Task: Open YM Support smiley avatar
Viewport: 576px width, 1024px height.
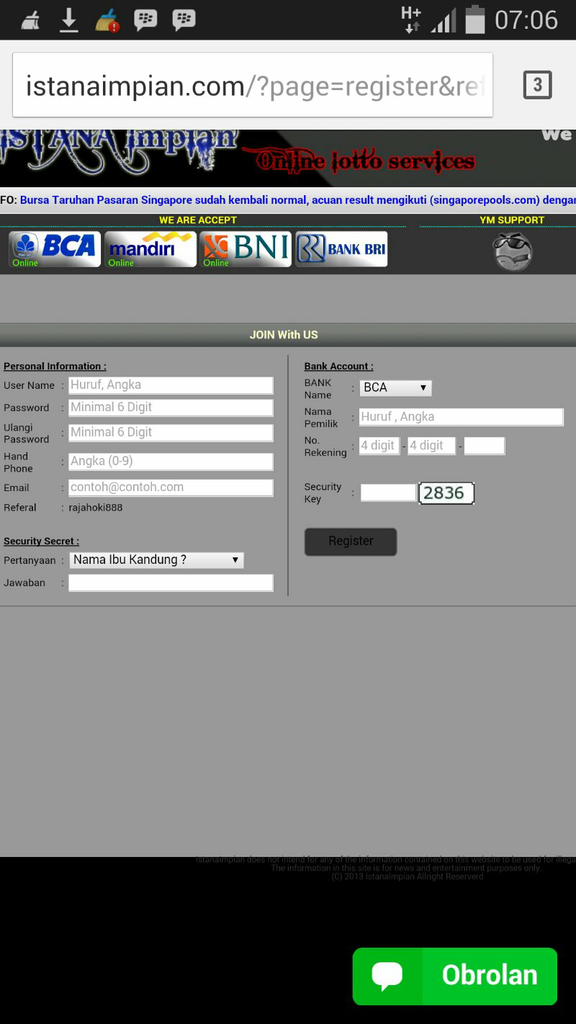Action: [512, 251]
